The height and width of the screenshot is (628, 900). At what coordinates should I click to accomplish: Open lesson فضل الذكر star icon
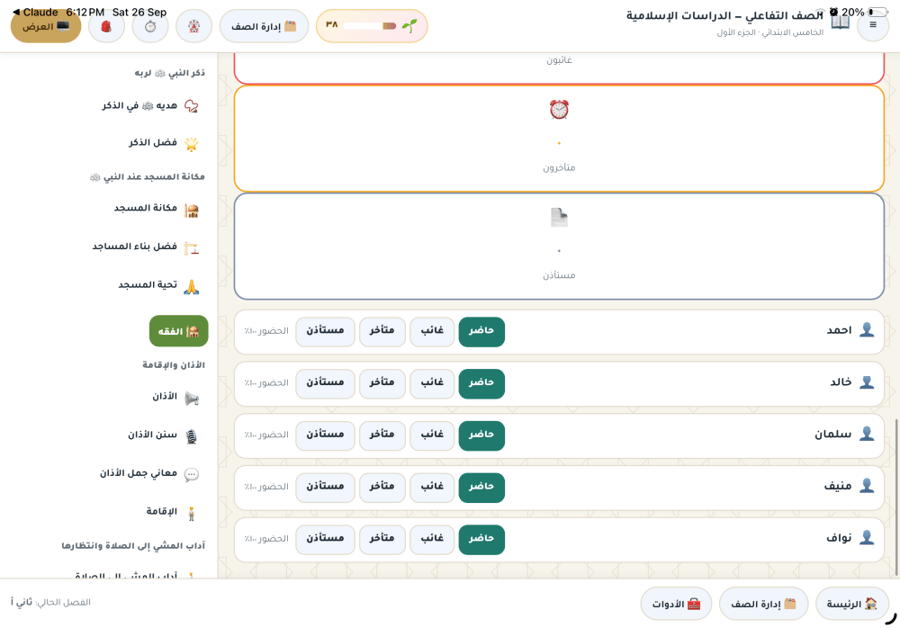pyautogui.click(x=191, y=144)
